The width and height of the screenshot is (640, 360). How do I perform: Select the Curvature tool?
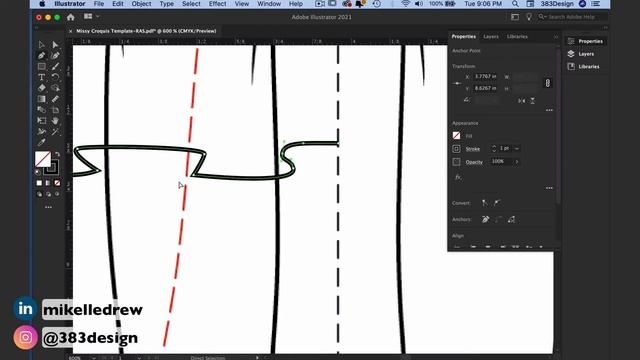[x=56, y=56]
